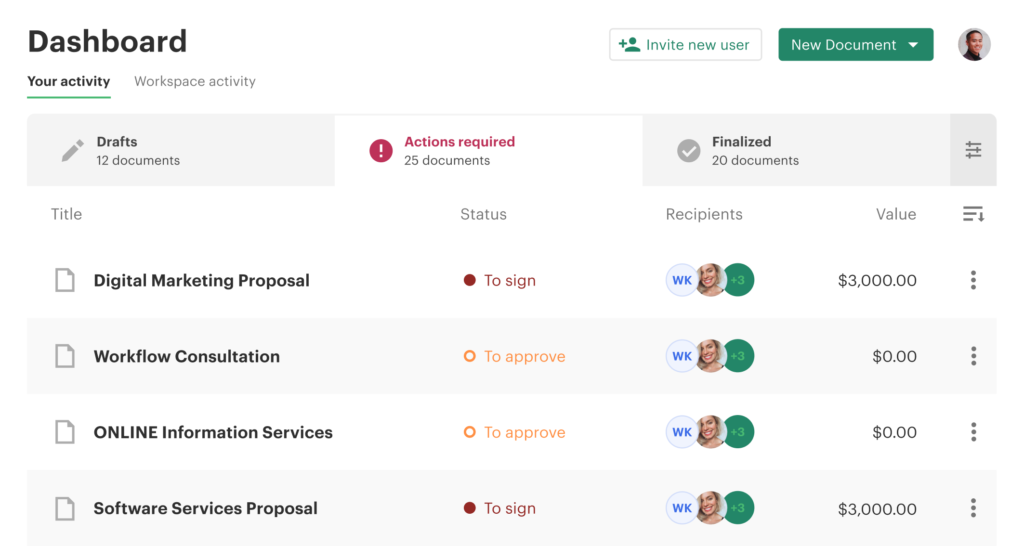
Task: Select the Actions required tab
Action: point(488,151)
